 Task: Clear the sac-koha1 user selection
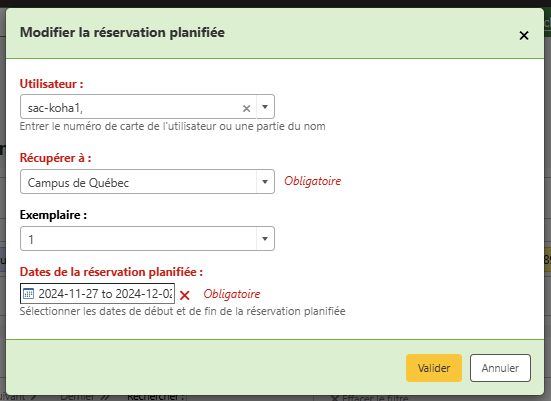(246, 108)
